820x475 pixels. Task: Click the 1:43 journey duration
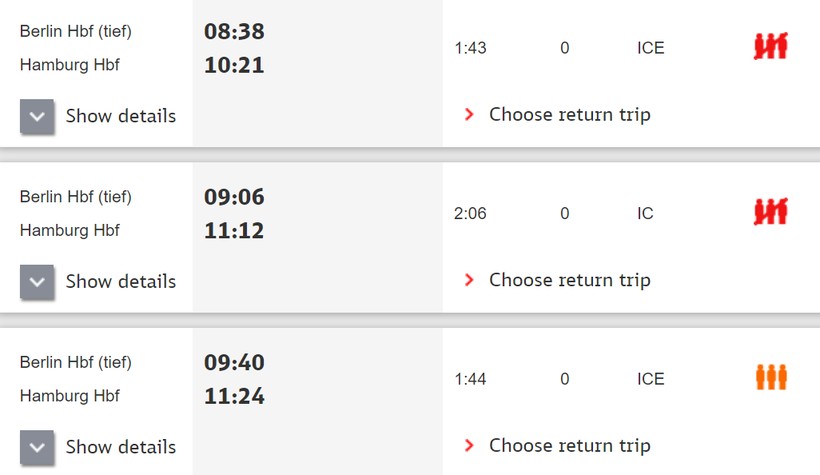(x=470, y=48)
